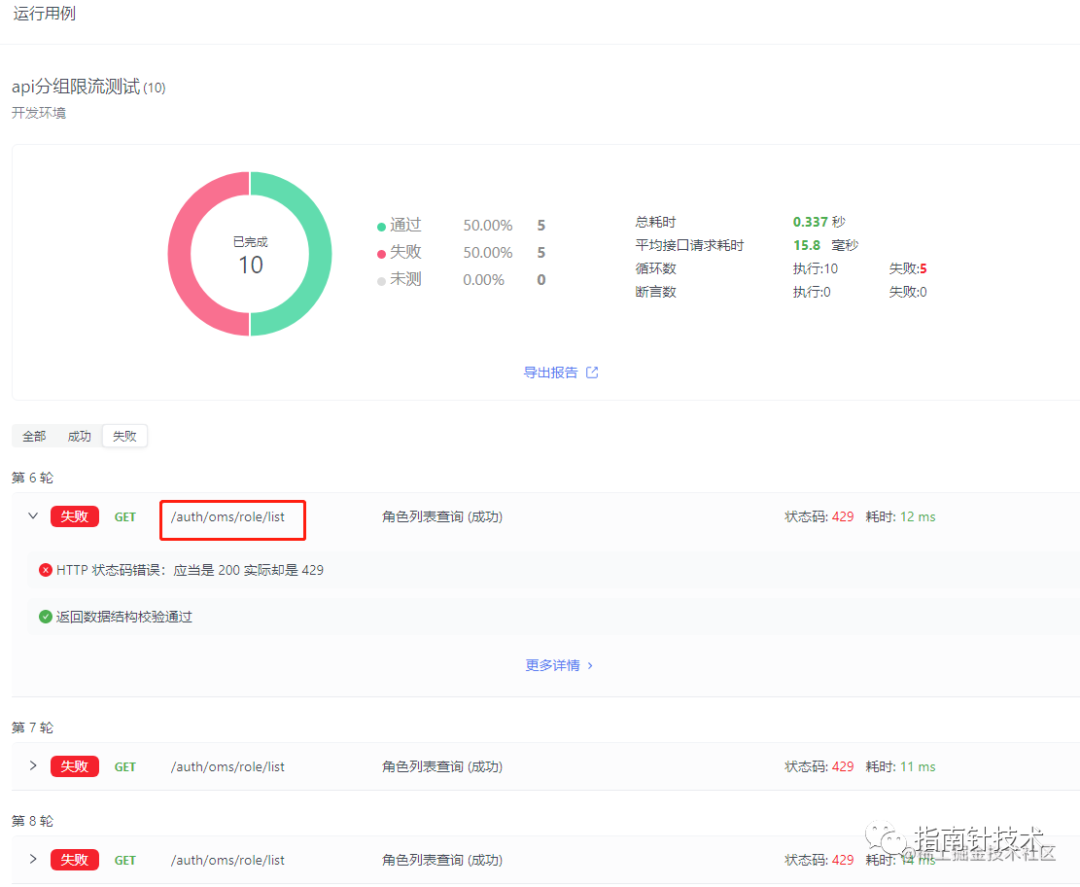Image resolution: width=1080 pixels, height=887 pixels.
Task: Click the pink failed segment of donut chart
Action: (180, 254)
